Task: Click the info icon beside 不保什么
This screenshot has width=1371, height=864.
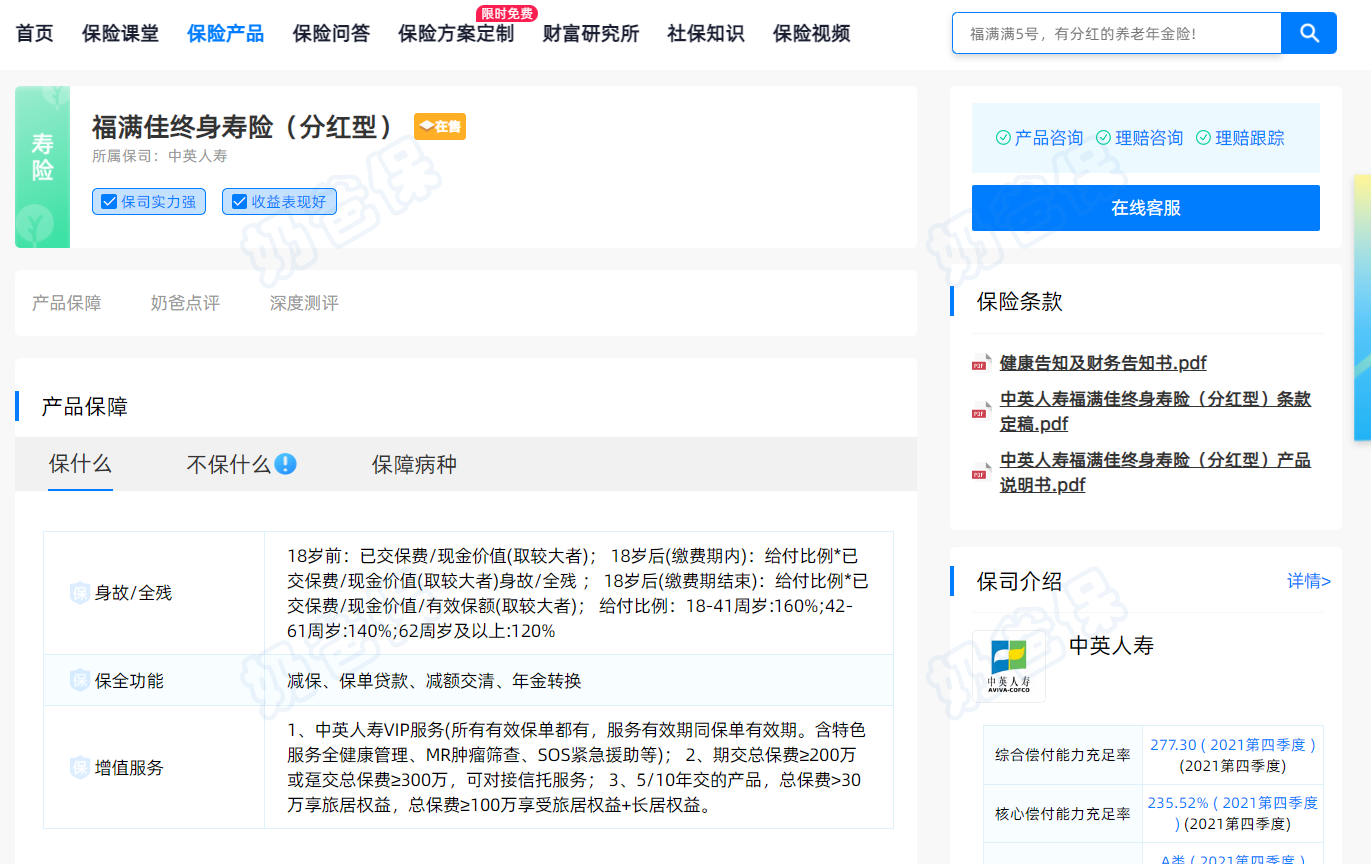Action: coord(286,464)
